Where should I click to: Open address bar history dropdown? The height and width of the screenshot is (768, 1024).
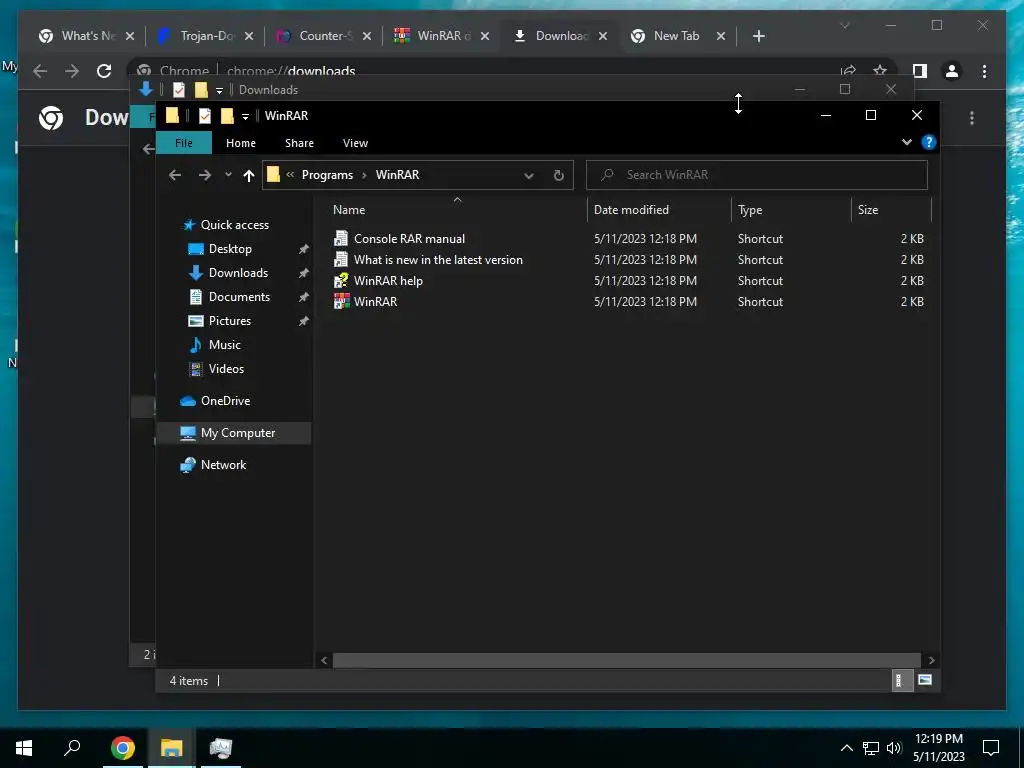click(529, 175)
